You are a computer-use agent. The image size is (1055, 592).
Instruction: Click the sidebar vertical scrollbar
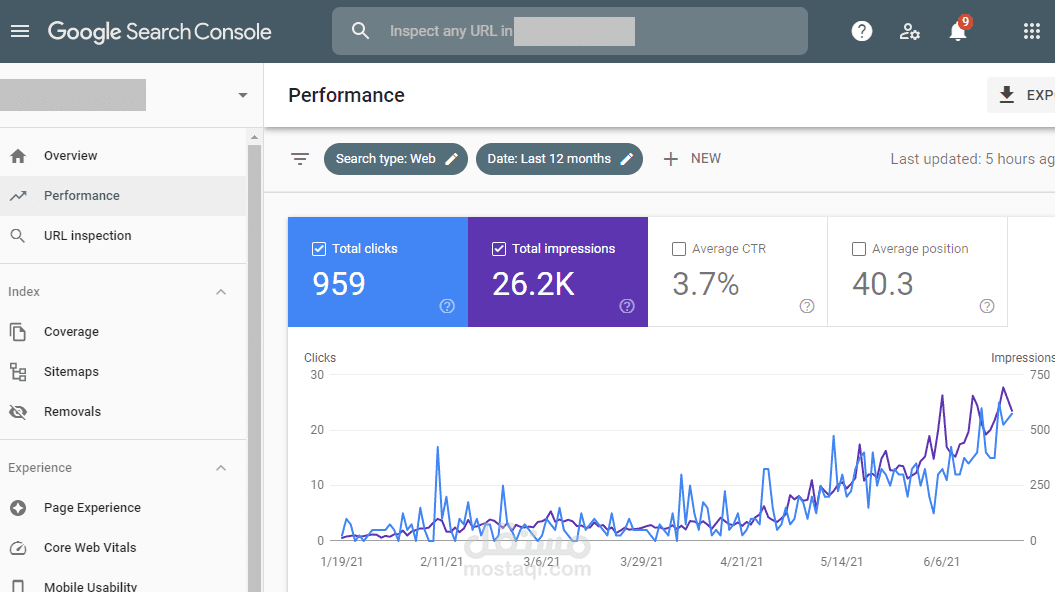[x=254, y=368]
